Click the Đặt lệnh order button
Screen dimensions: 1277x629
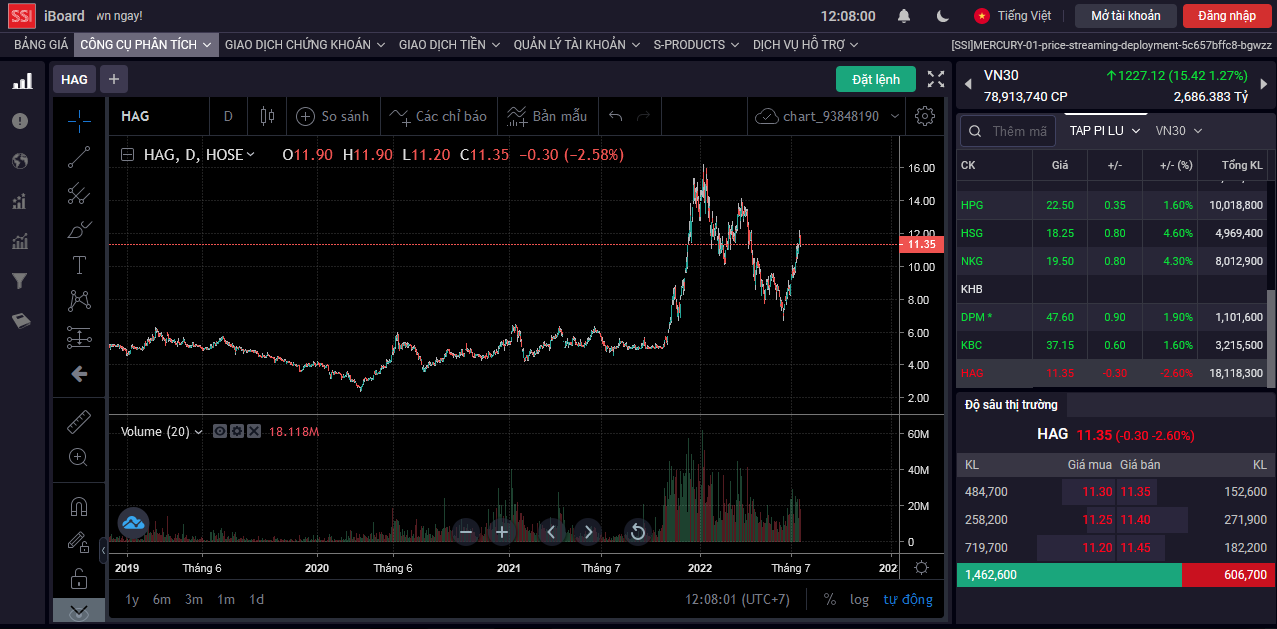click(x=876, y=79)
